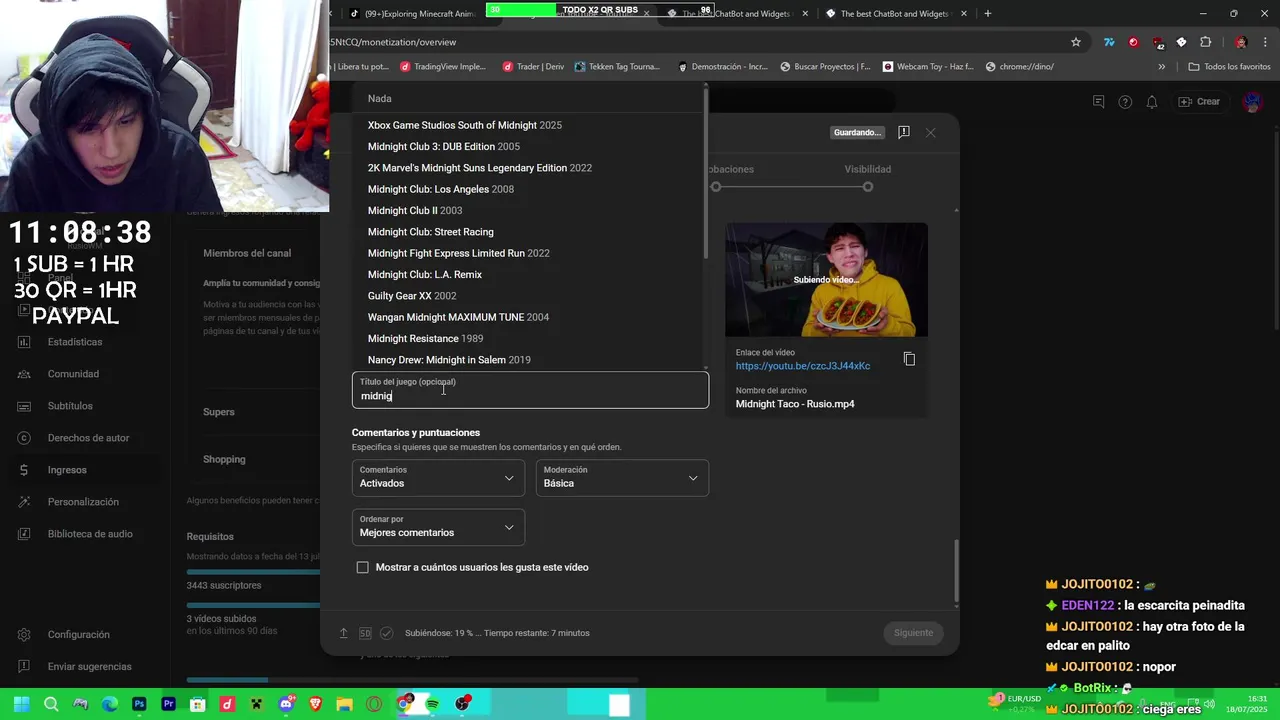Expand the Ordenar por dropdown
The image size is (1280, 720).
pos(438,527)
